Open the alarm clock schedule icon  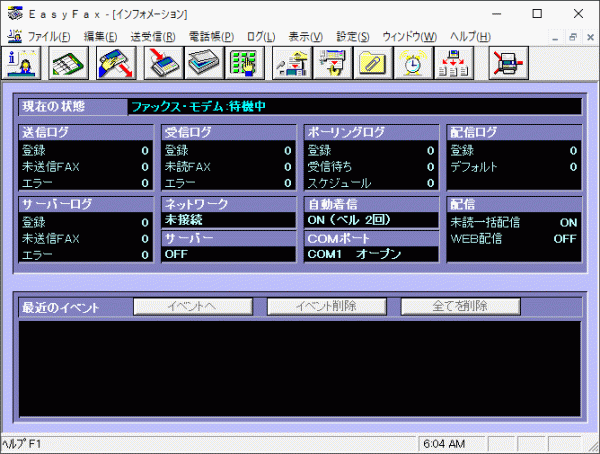(414, 63)
